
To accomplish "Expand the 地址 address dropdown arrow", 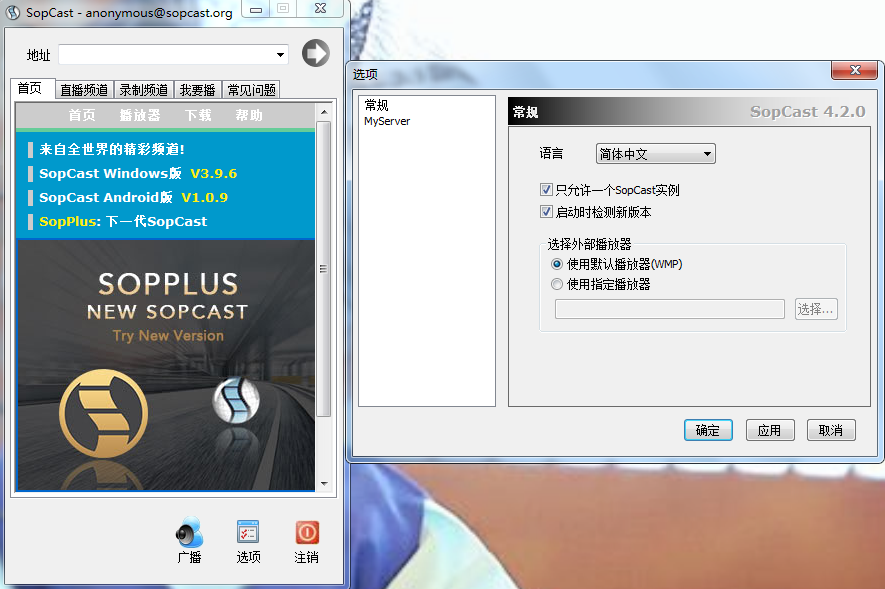I will pos(280,55).
